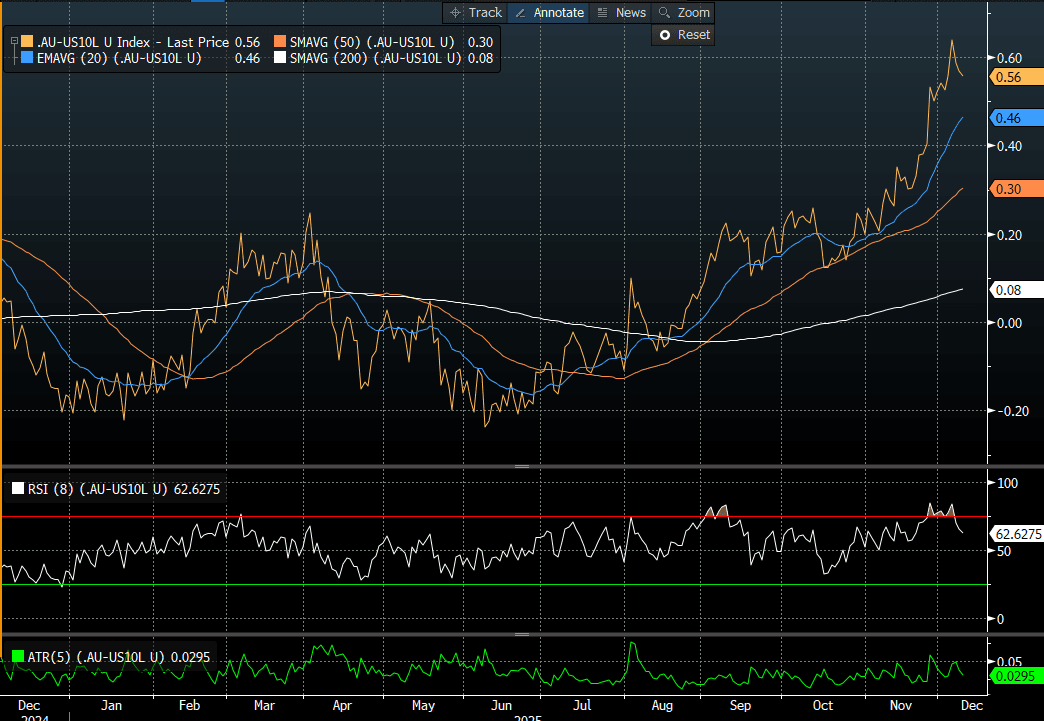Click the green 0.0295 ATR axis tag
1044x721 pixels.
coord(1013,676)
